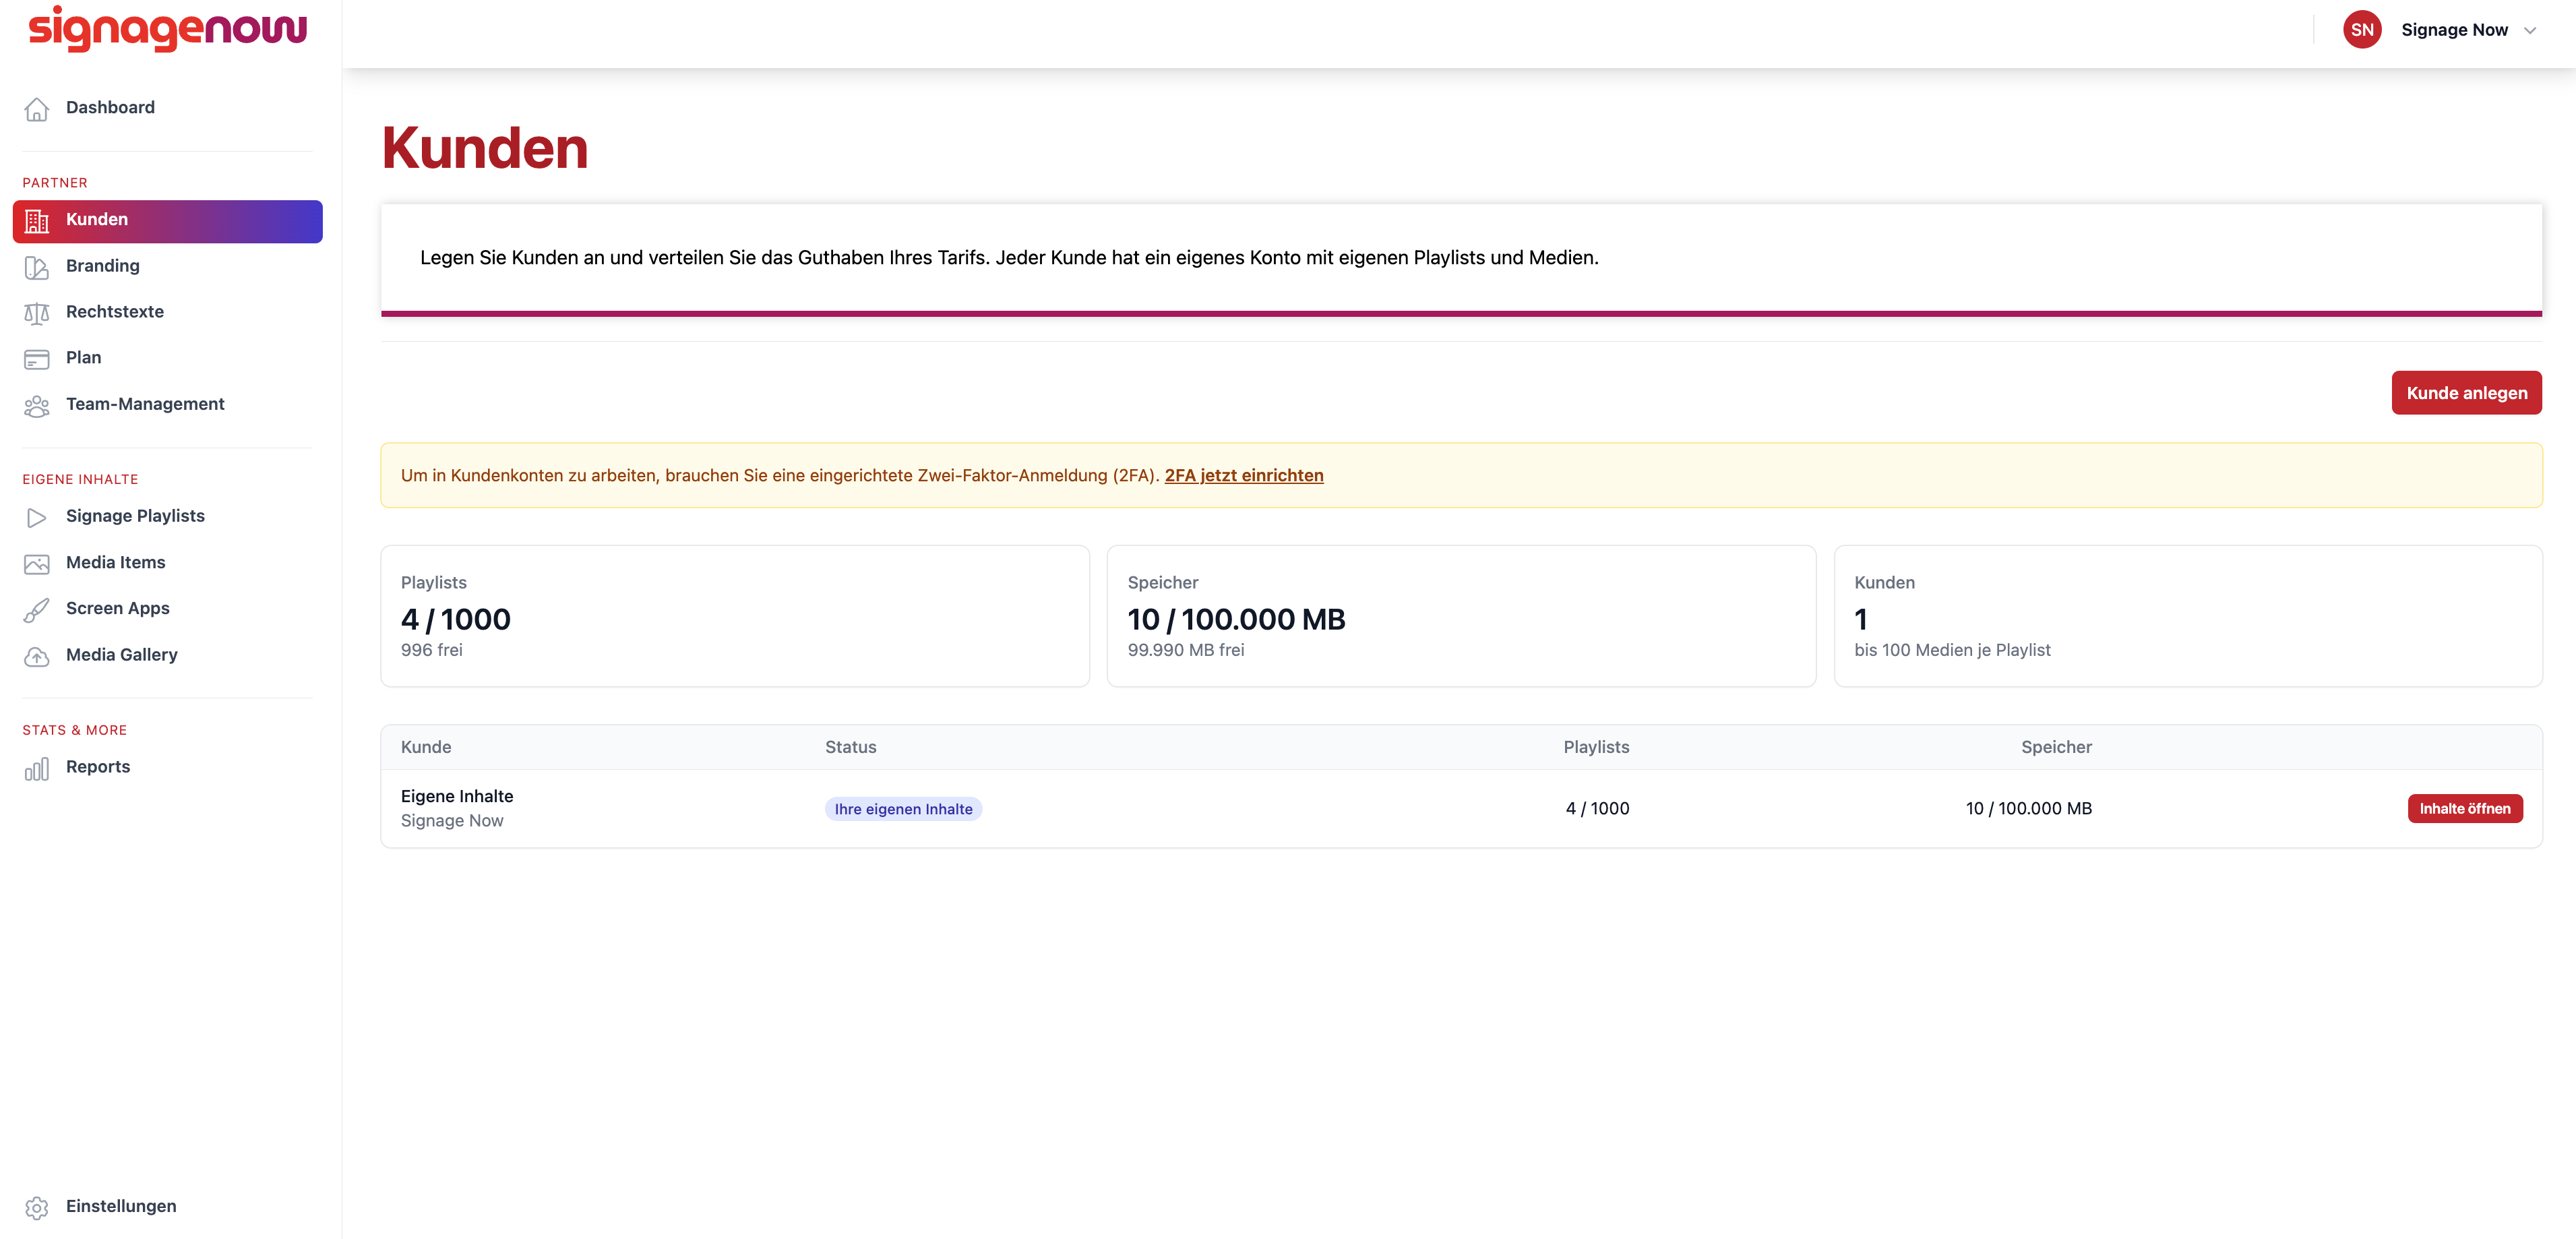Expand the Signage Now account chevron
The image size is (2576, 1239).
[x=2530, y=30]
